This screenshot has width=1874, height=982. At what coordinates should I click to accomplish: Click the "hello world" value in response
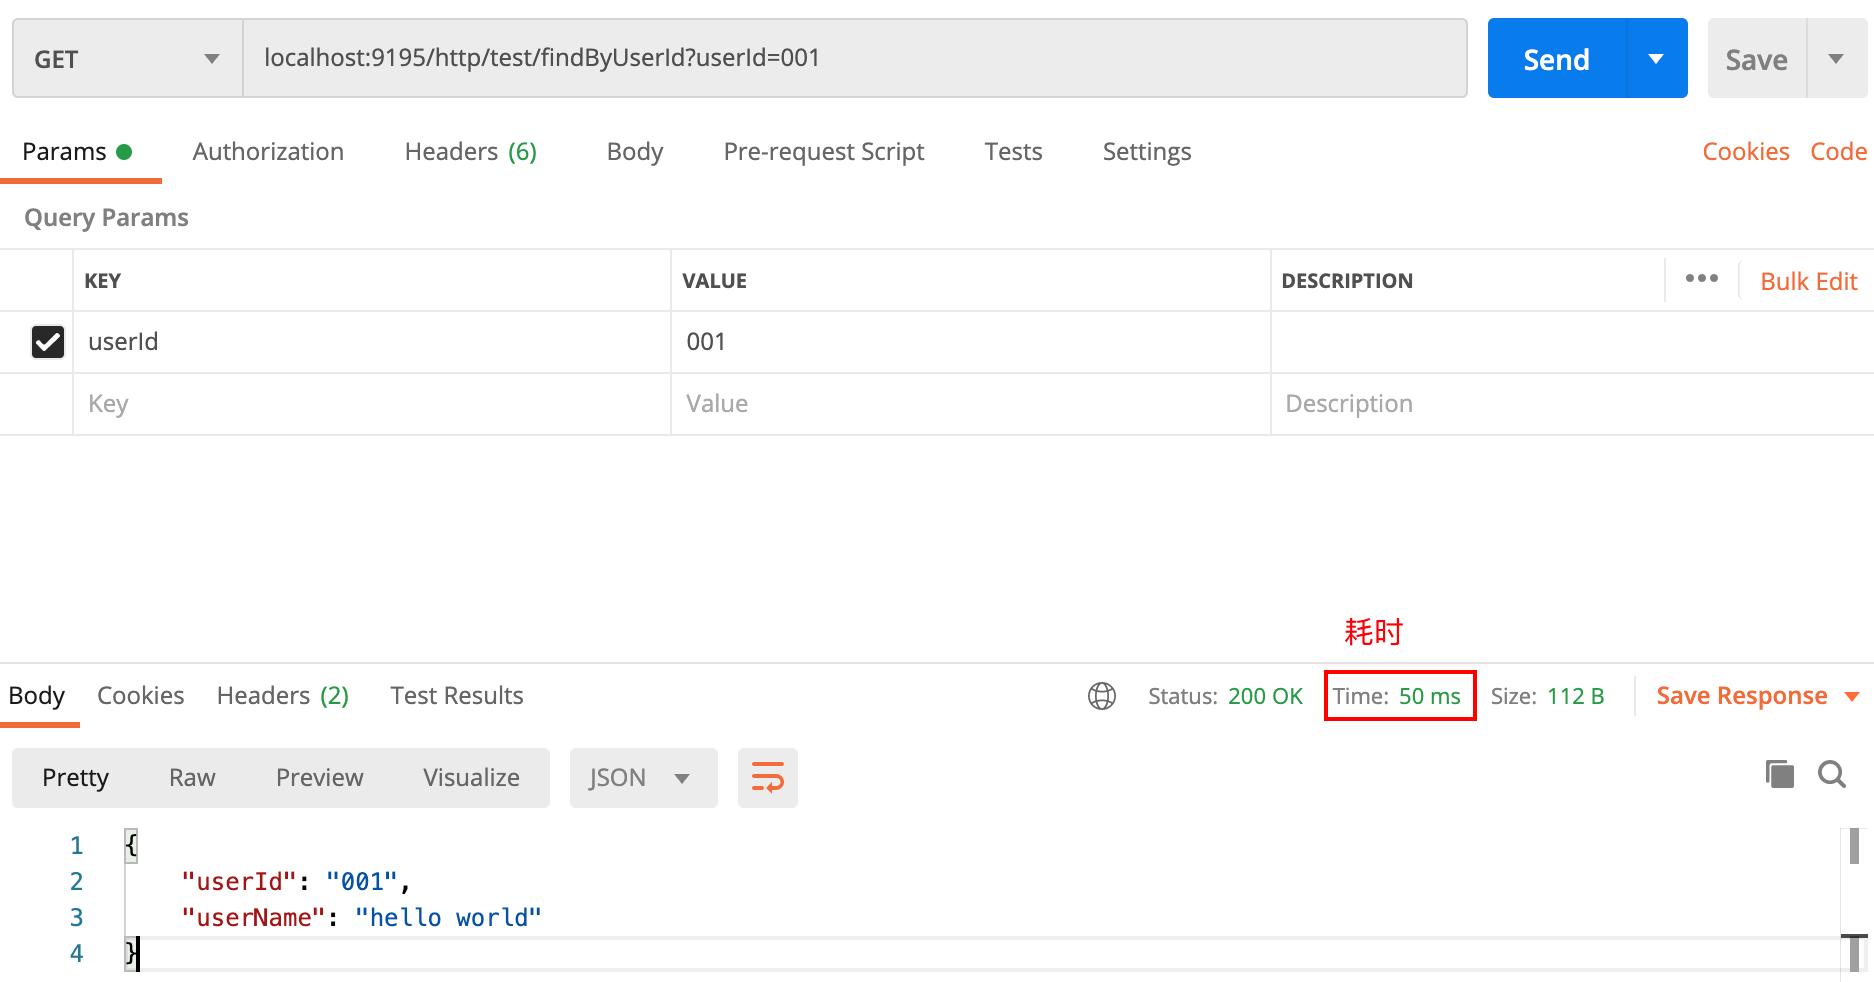click(448, 918)
